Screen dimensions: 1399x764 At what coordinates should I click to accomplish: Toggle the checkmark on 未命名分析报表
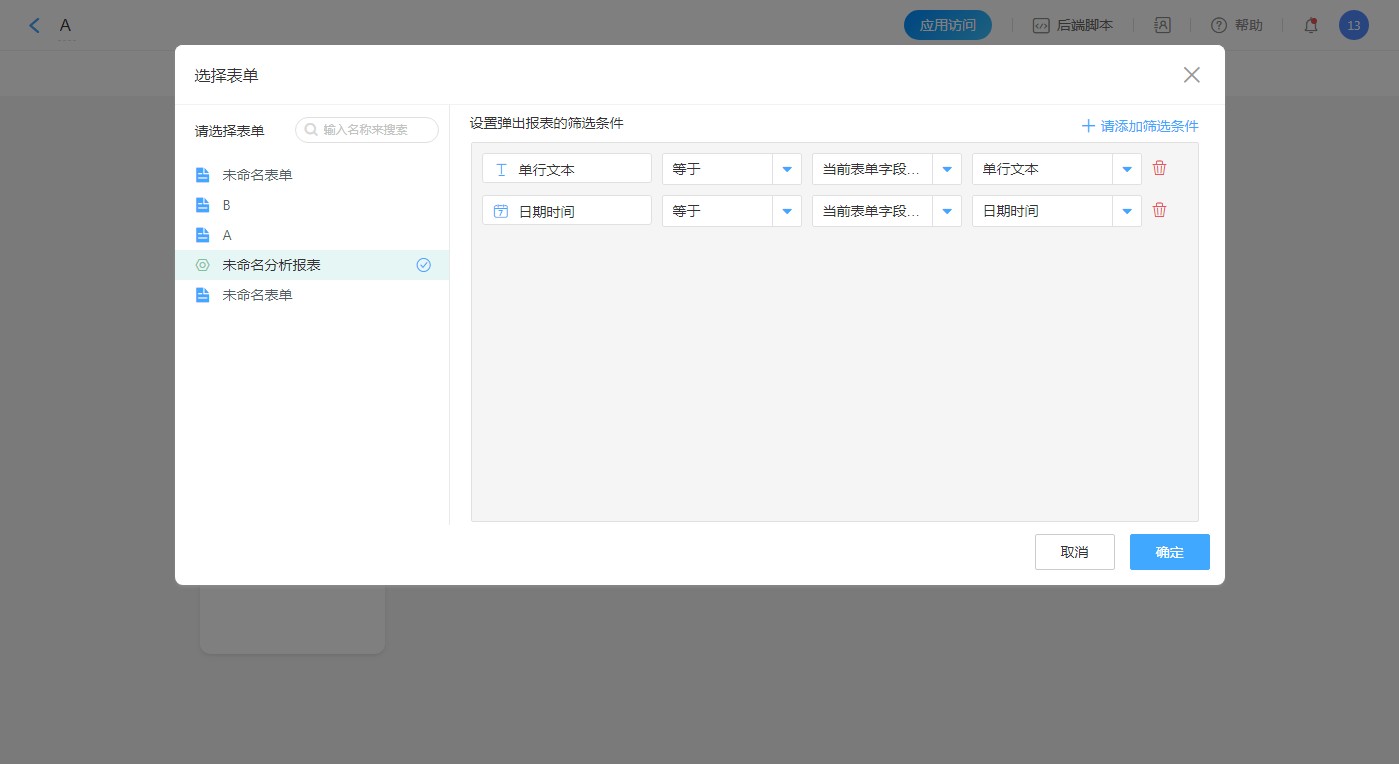[423, 265]
